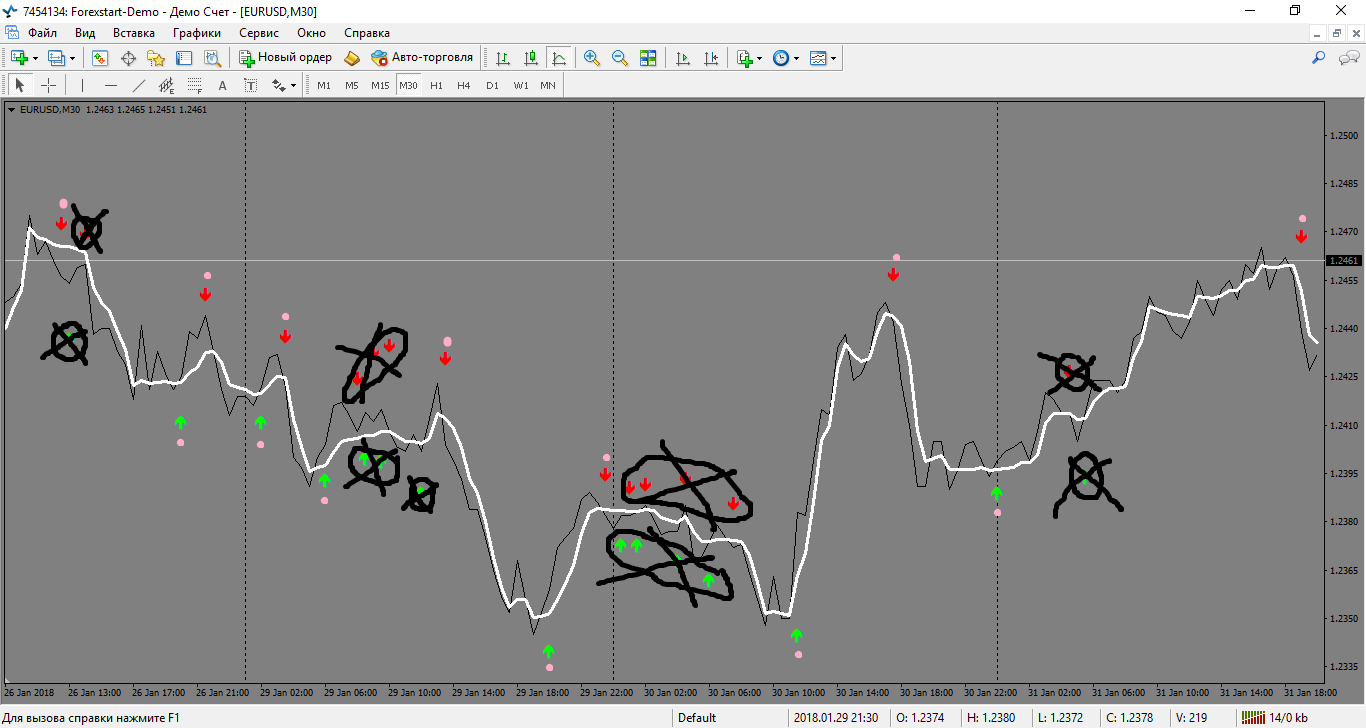
Task: Toggle chart shift icon
Action: [711, 58]
